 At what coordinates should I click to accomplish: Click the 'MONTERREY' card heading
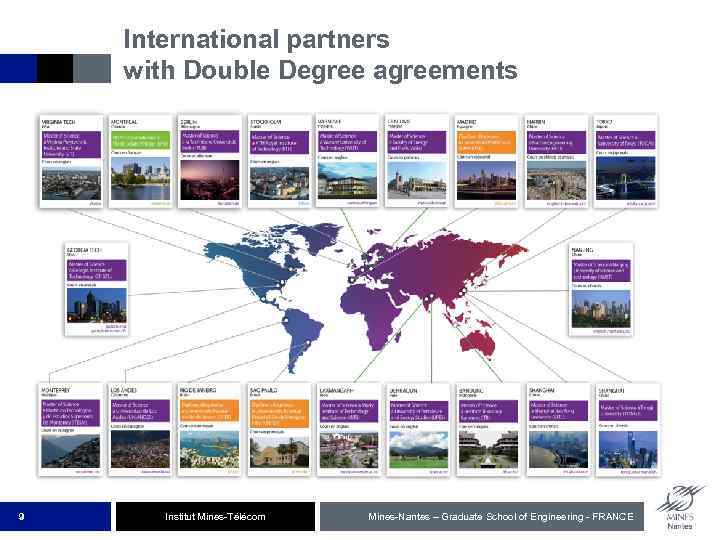tap(56, 390)
